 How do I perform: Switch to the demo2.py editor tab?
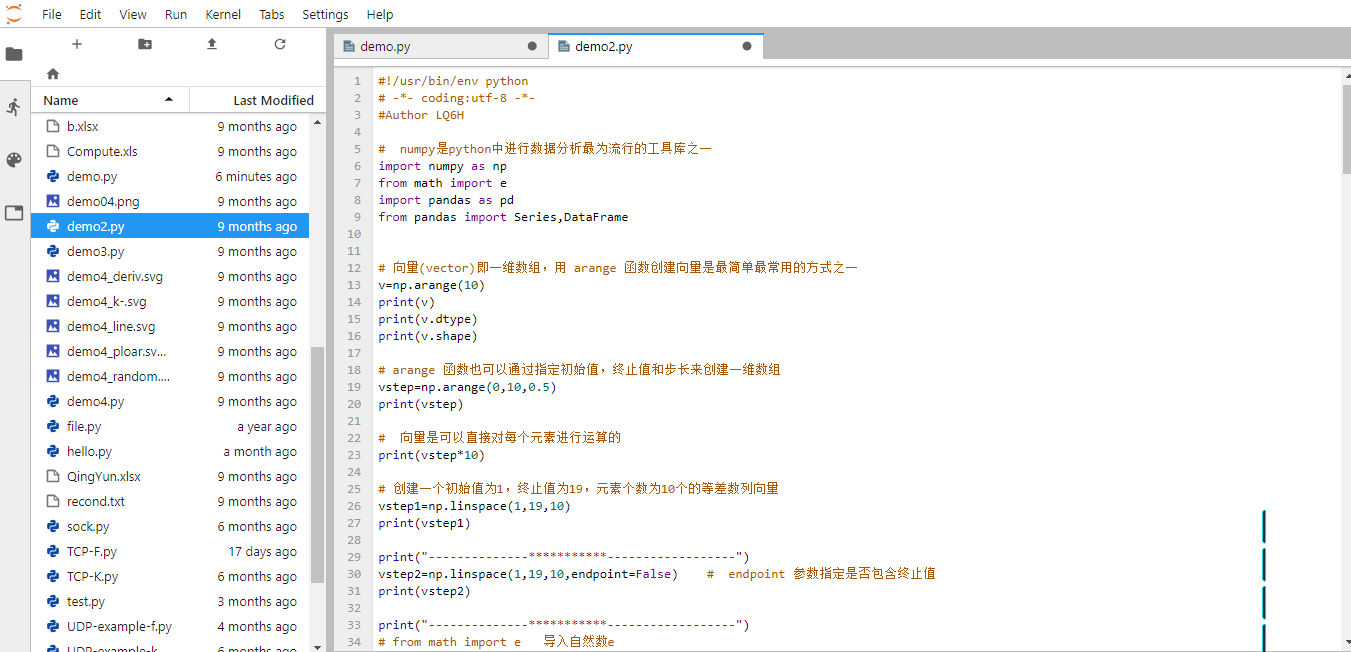[x=656, y=46]
